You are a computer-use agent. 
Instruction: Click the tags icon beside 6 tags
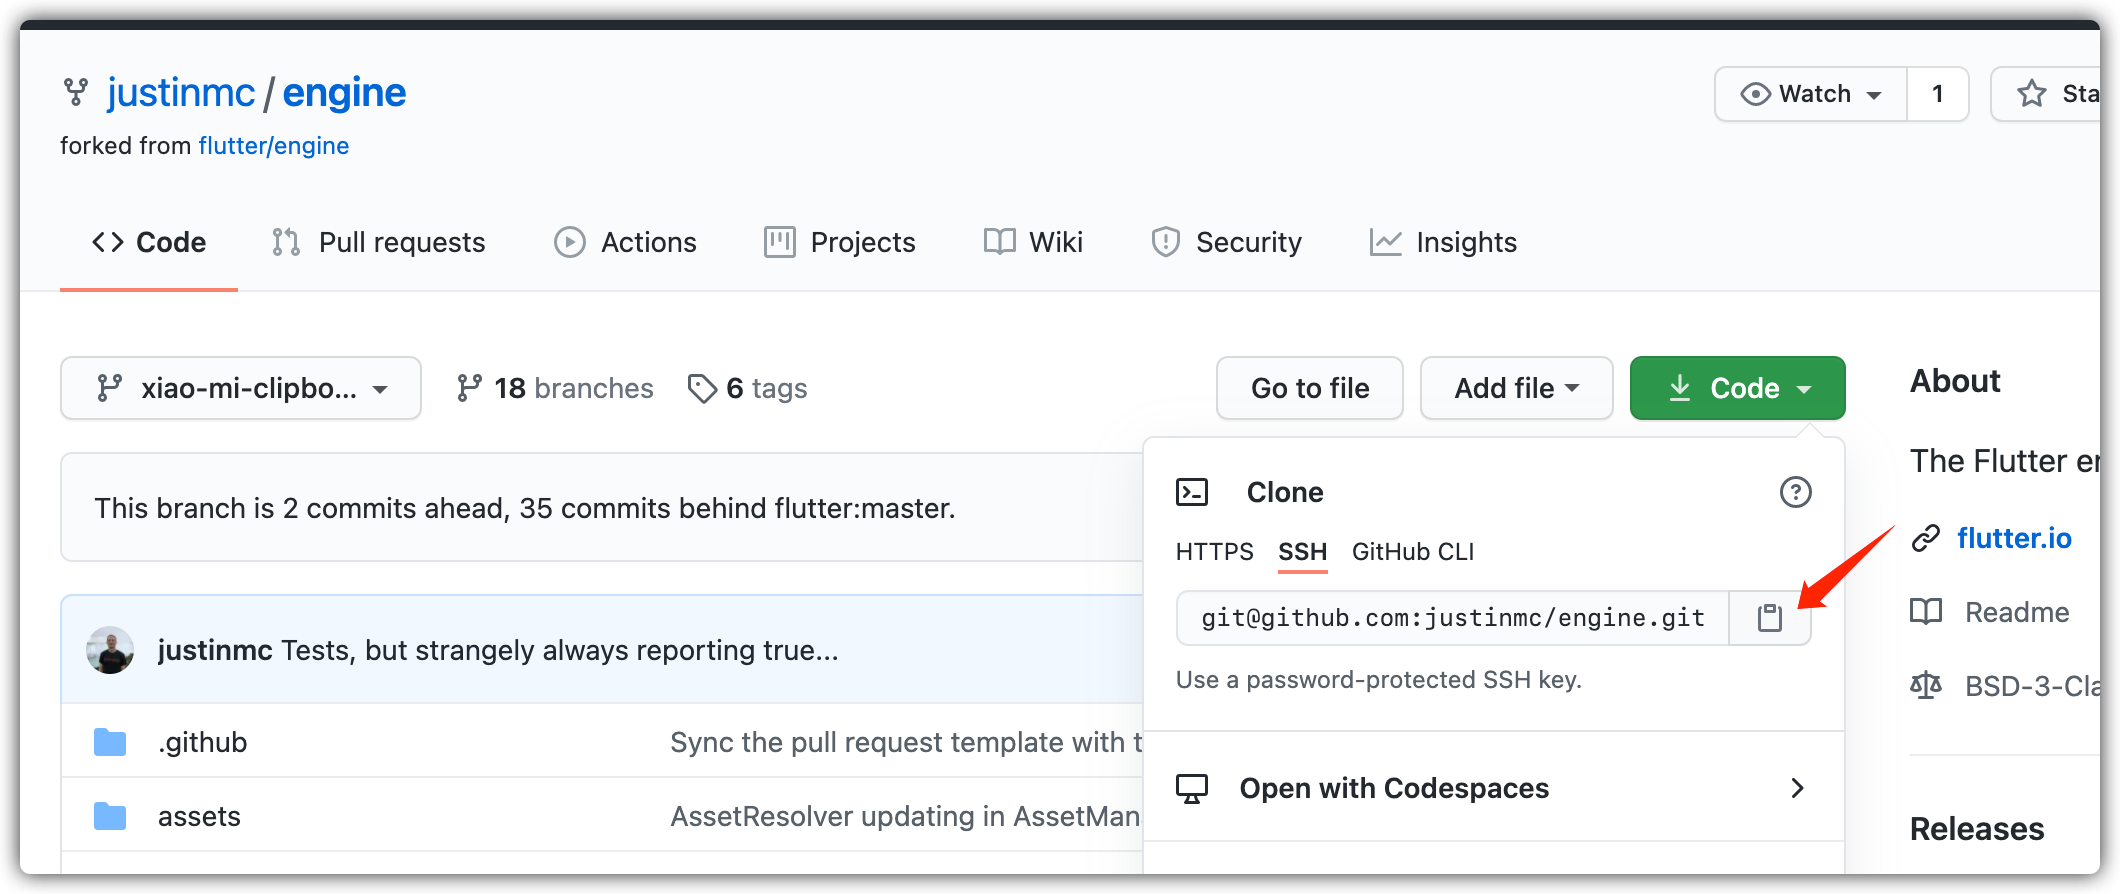point(702,388)
